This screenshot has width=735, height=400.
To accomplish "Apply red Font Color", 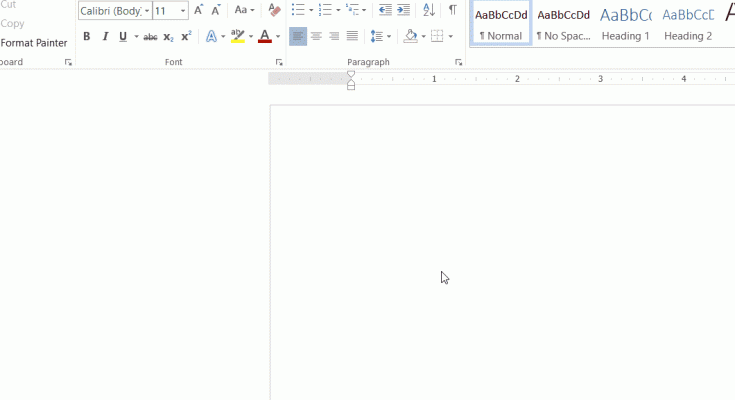I will click(265, 37).
